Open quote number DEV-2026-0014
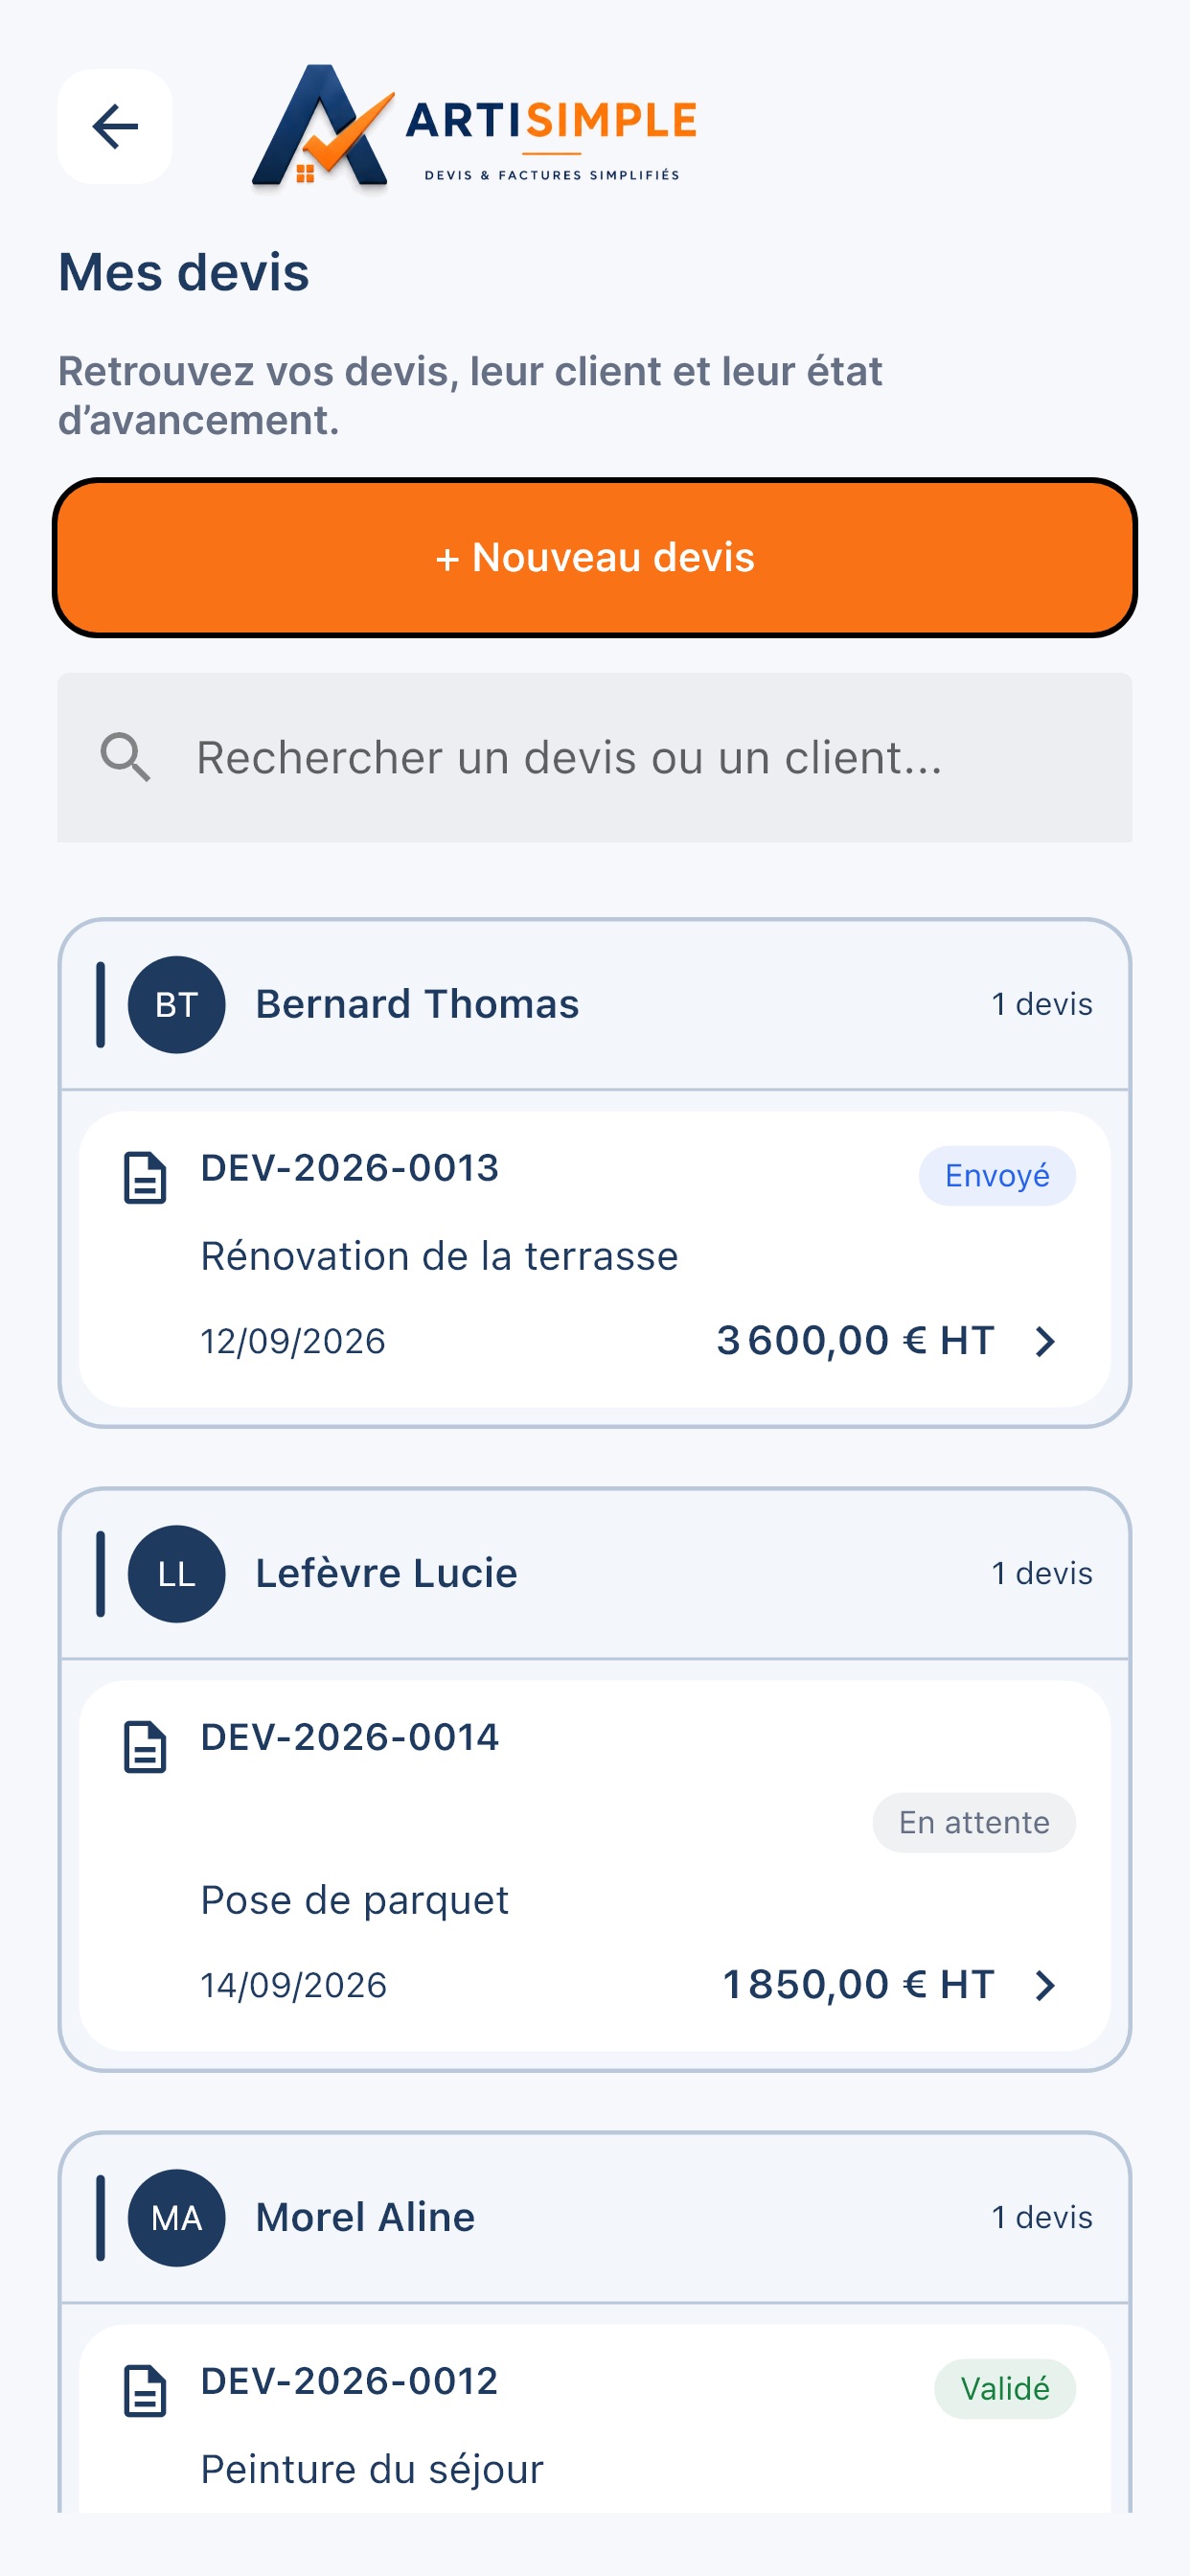Screen dimensions: 1190x2576 point(349,1738)
